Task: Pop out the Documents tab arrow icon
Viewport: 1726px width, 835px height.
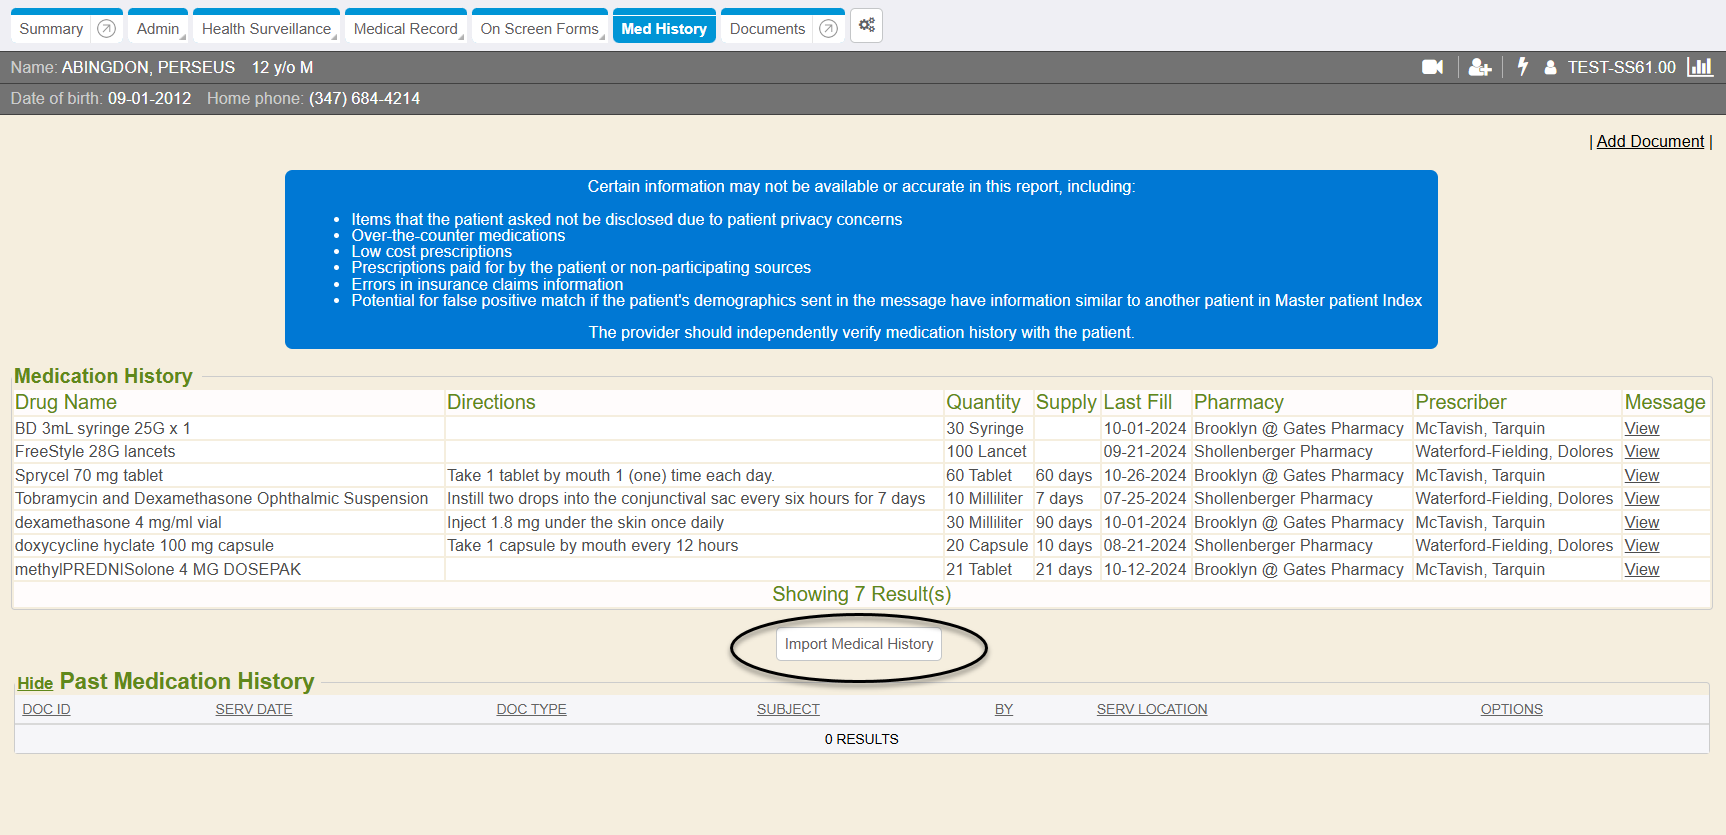Action: tap(828, 29)
